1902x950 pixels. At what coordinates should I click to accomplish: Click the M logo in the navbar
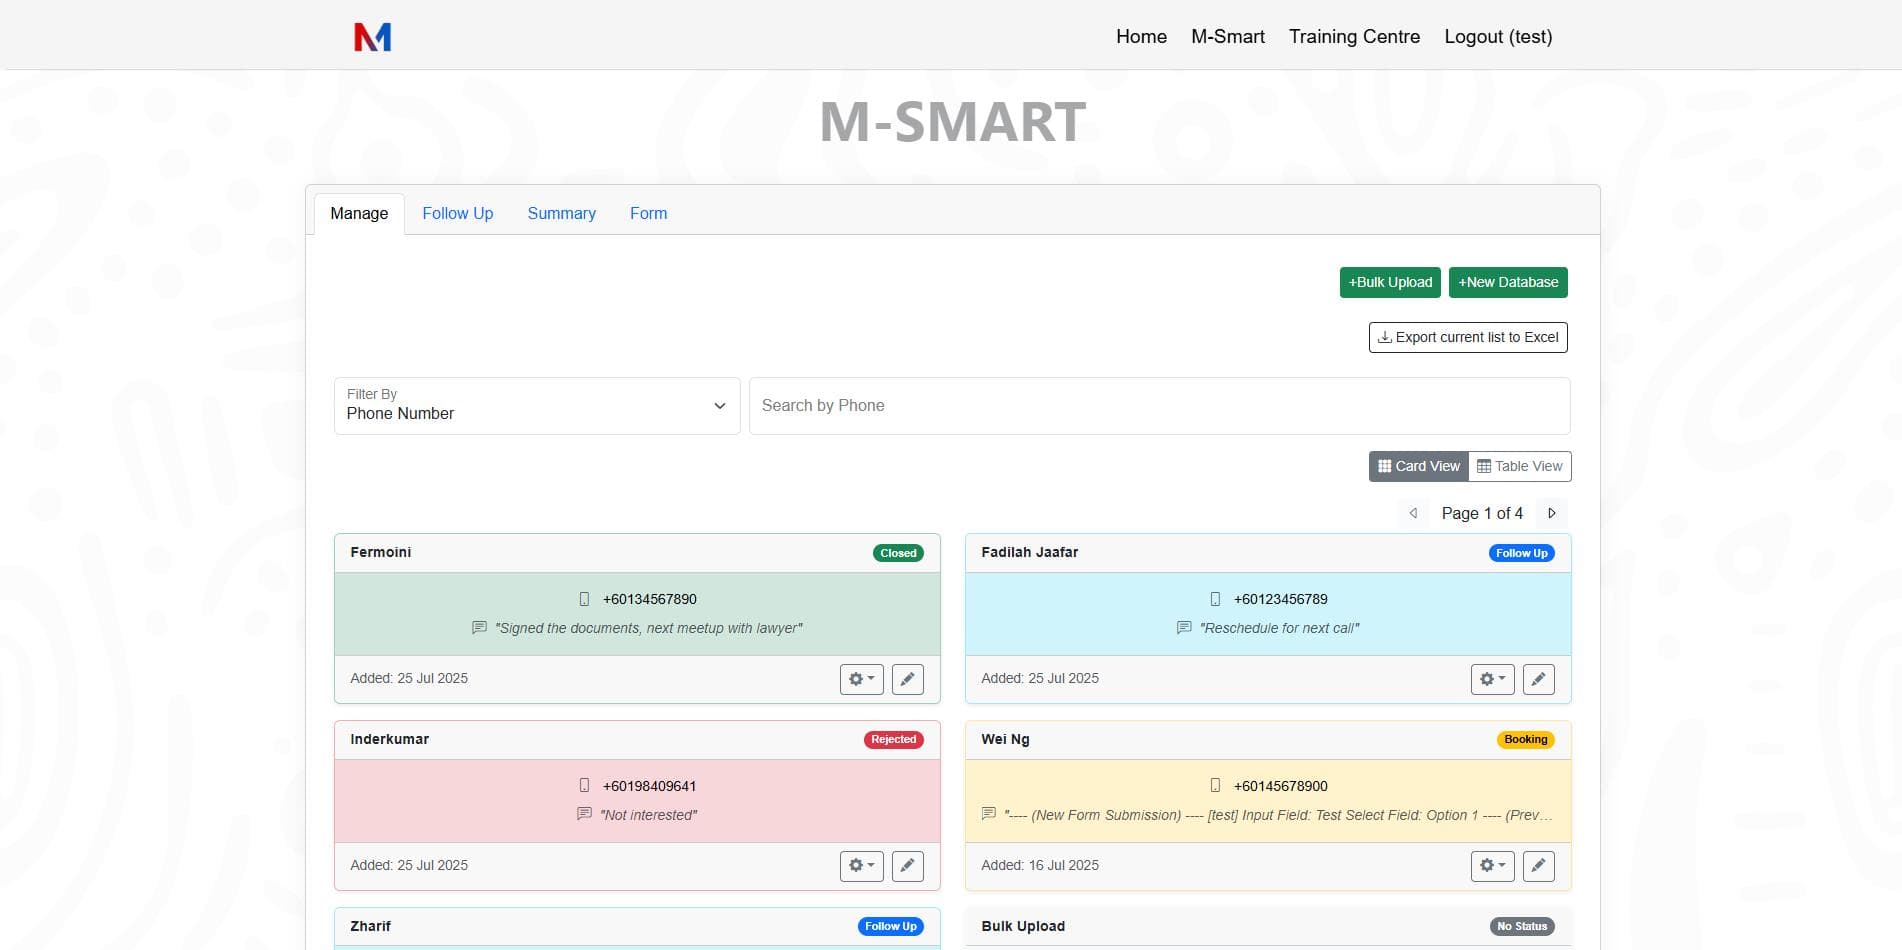(x=370, y=36)
